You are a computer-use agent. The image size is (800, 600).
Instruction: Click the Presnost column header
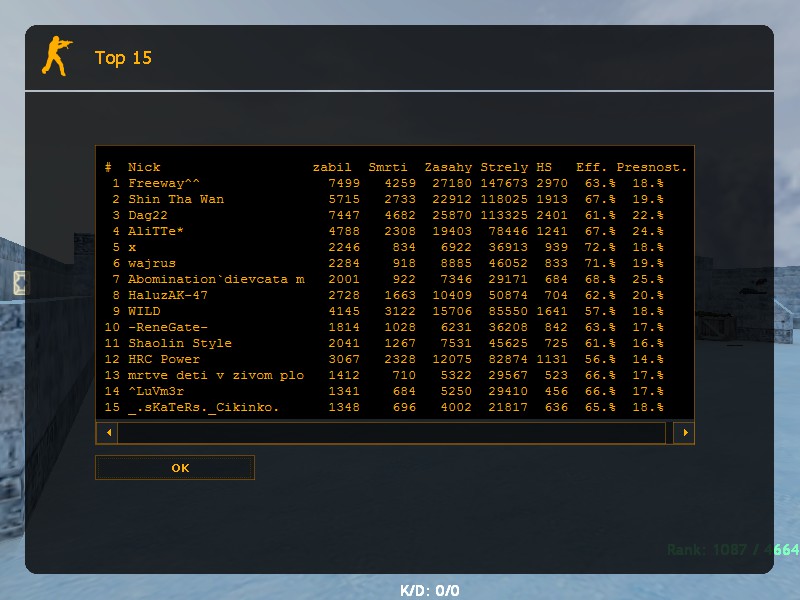651,167
